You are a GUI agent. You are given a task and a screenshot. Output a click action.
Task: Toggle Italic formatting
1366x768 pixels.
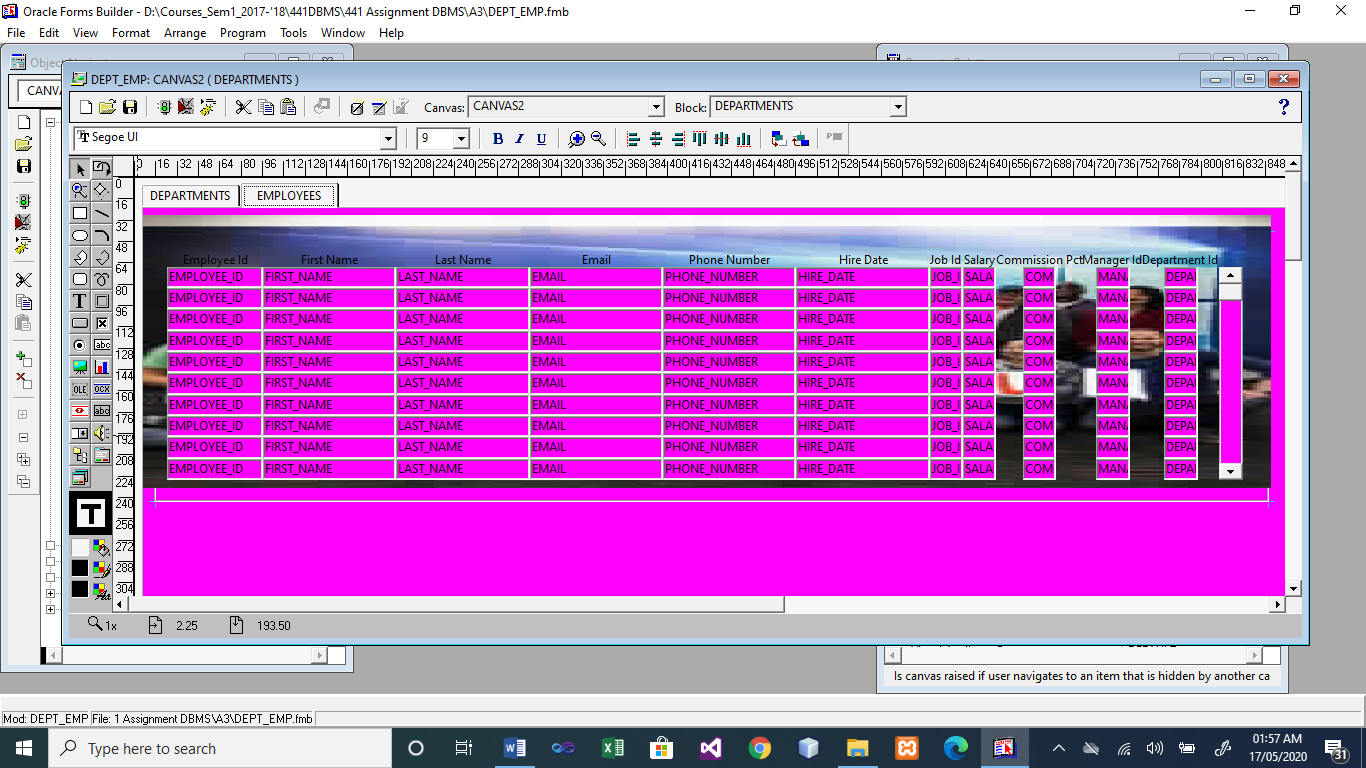[x=519, y=139]
